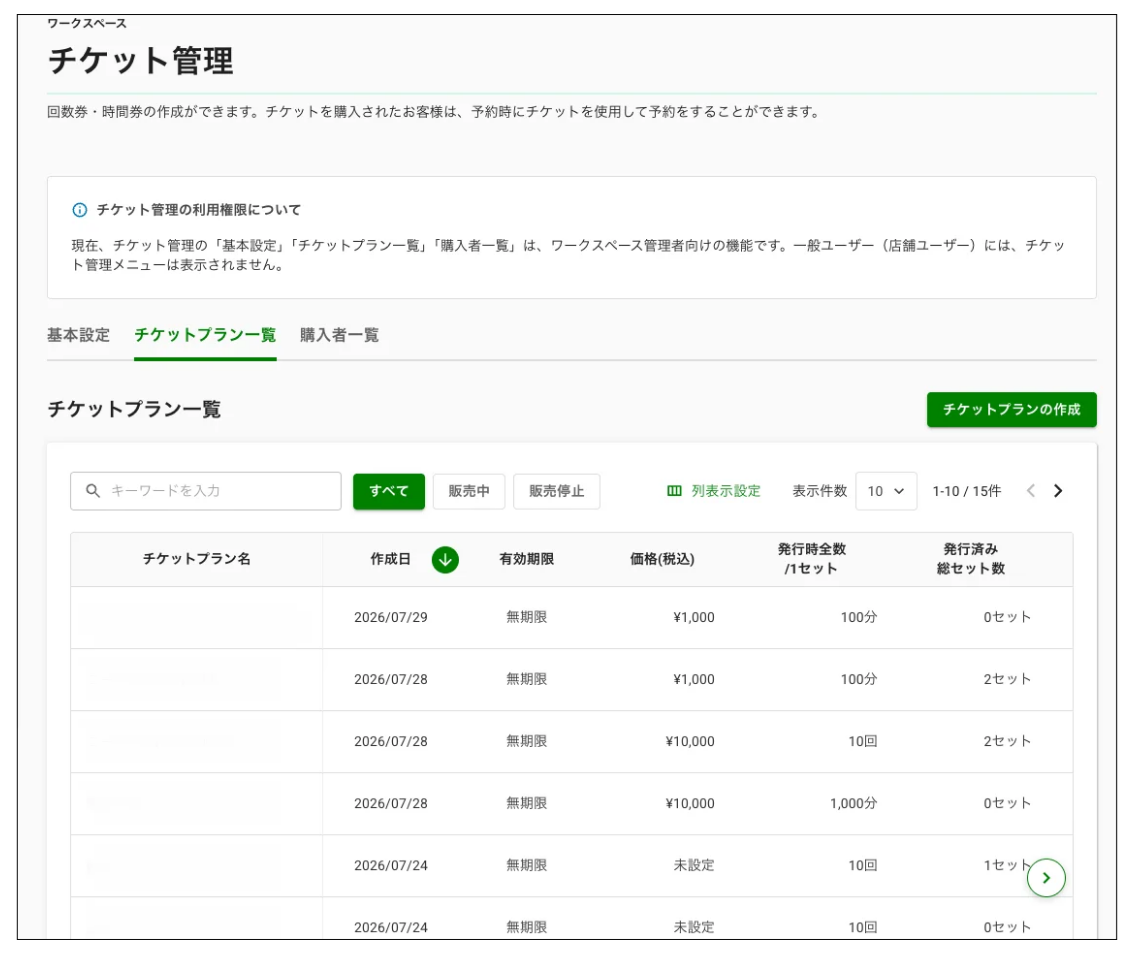
Task: Filter plans by 販売停止
Action: pos(556,491)
